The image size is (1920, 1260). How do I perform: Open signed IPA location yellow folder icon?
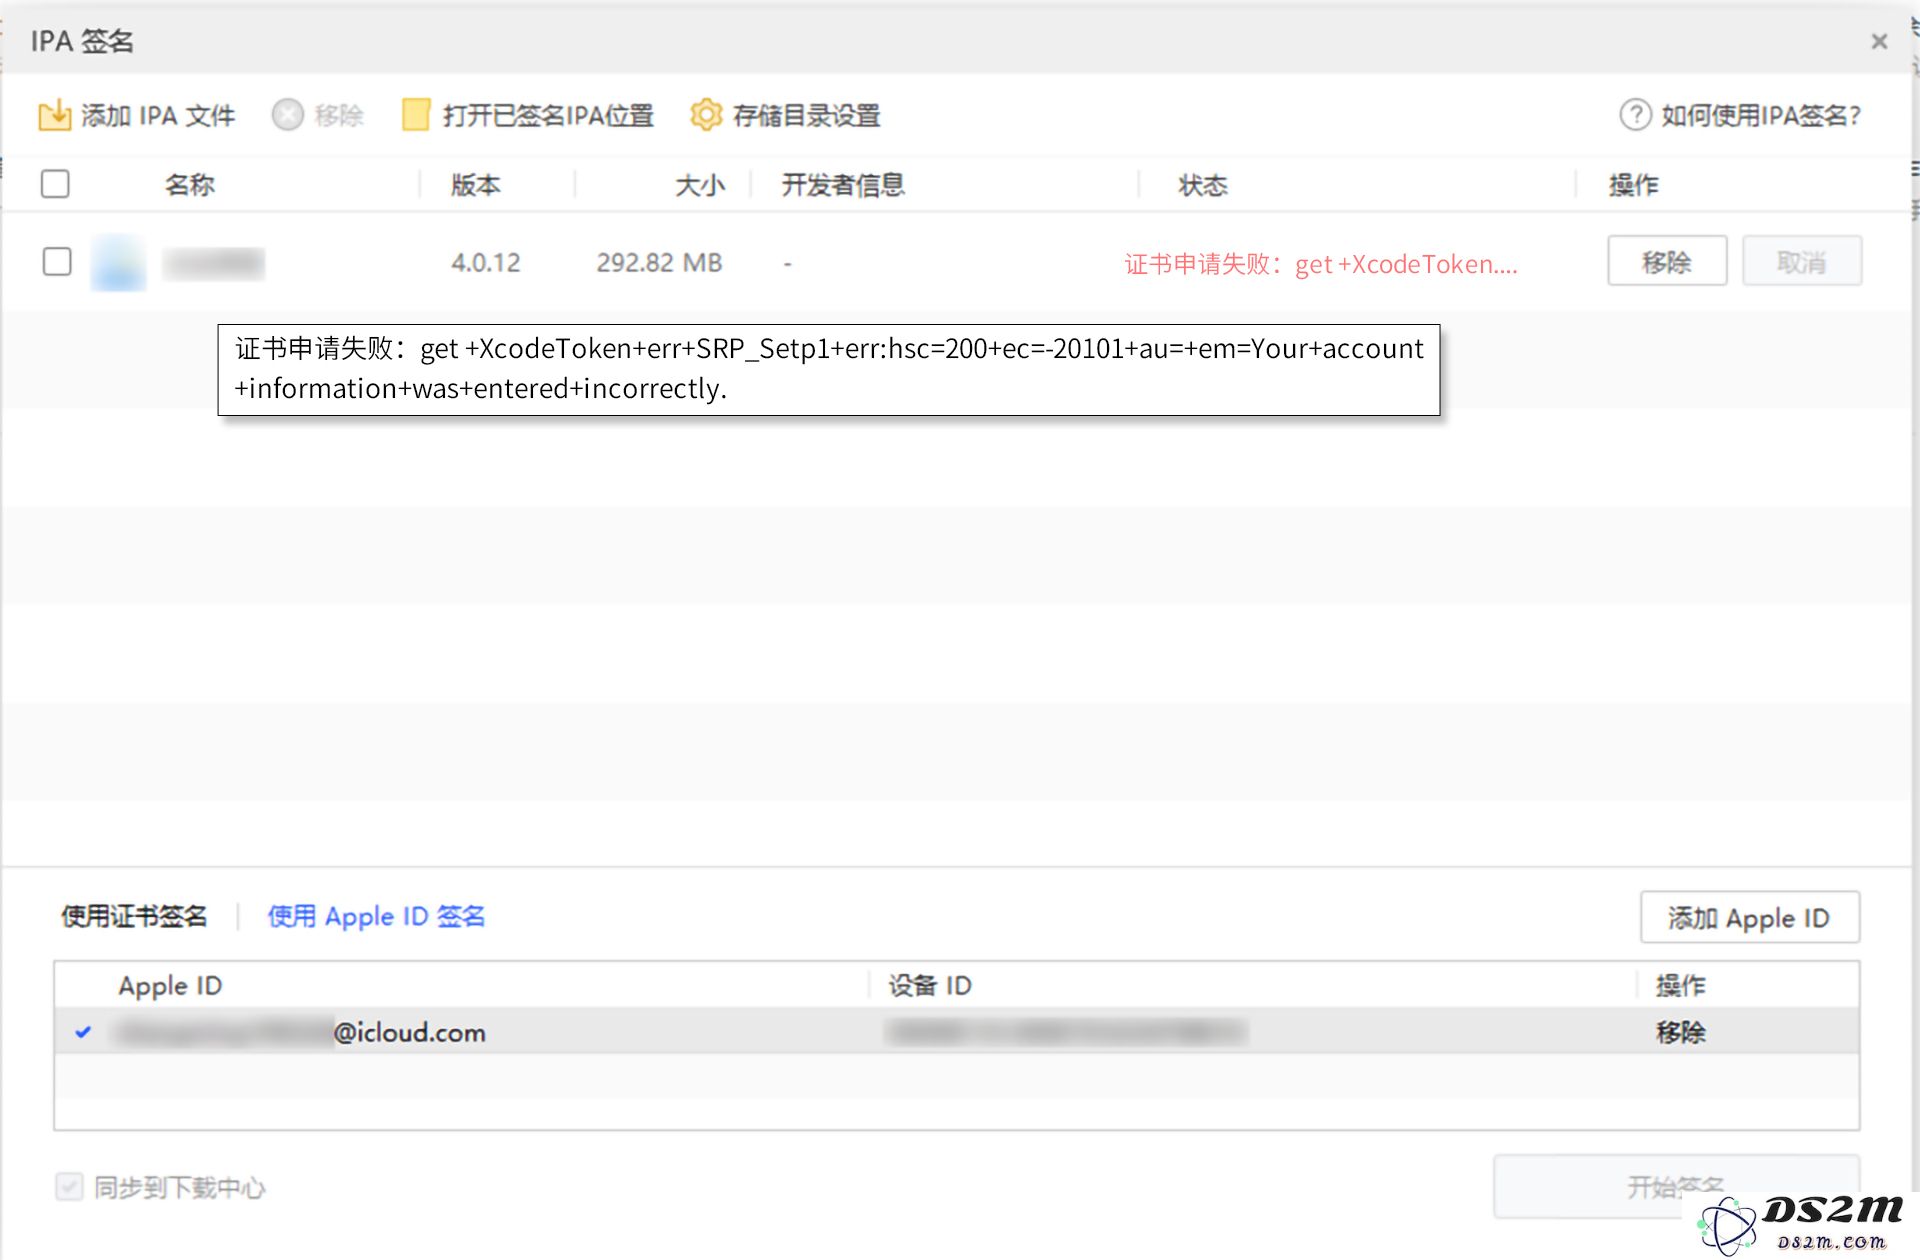tap(416, 115)
